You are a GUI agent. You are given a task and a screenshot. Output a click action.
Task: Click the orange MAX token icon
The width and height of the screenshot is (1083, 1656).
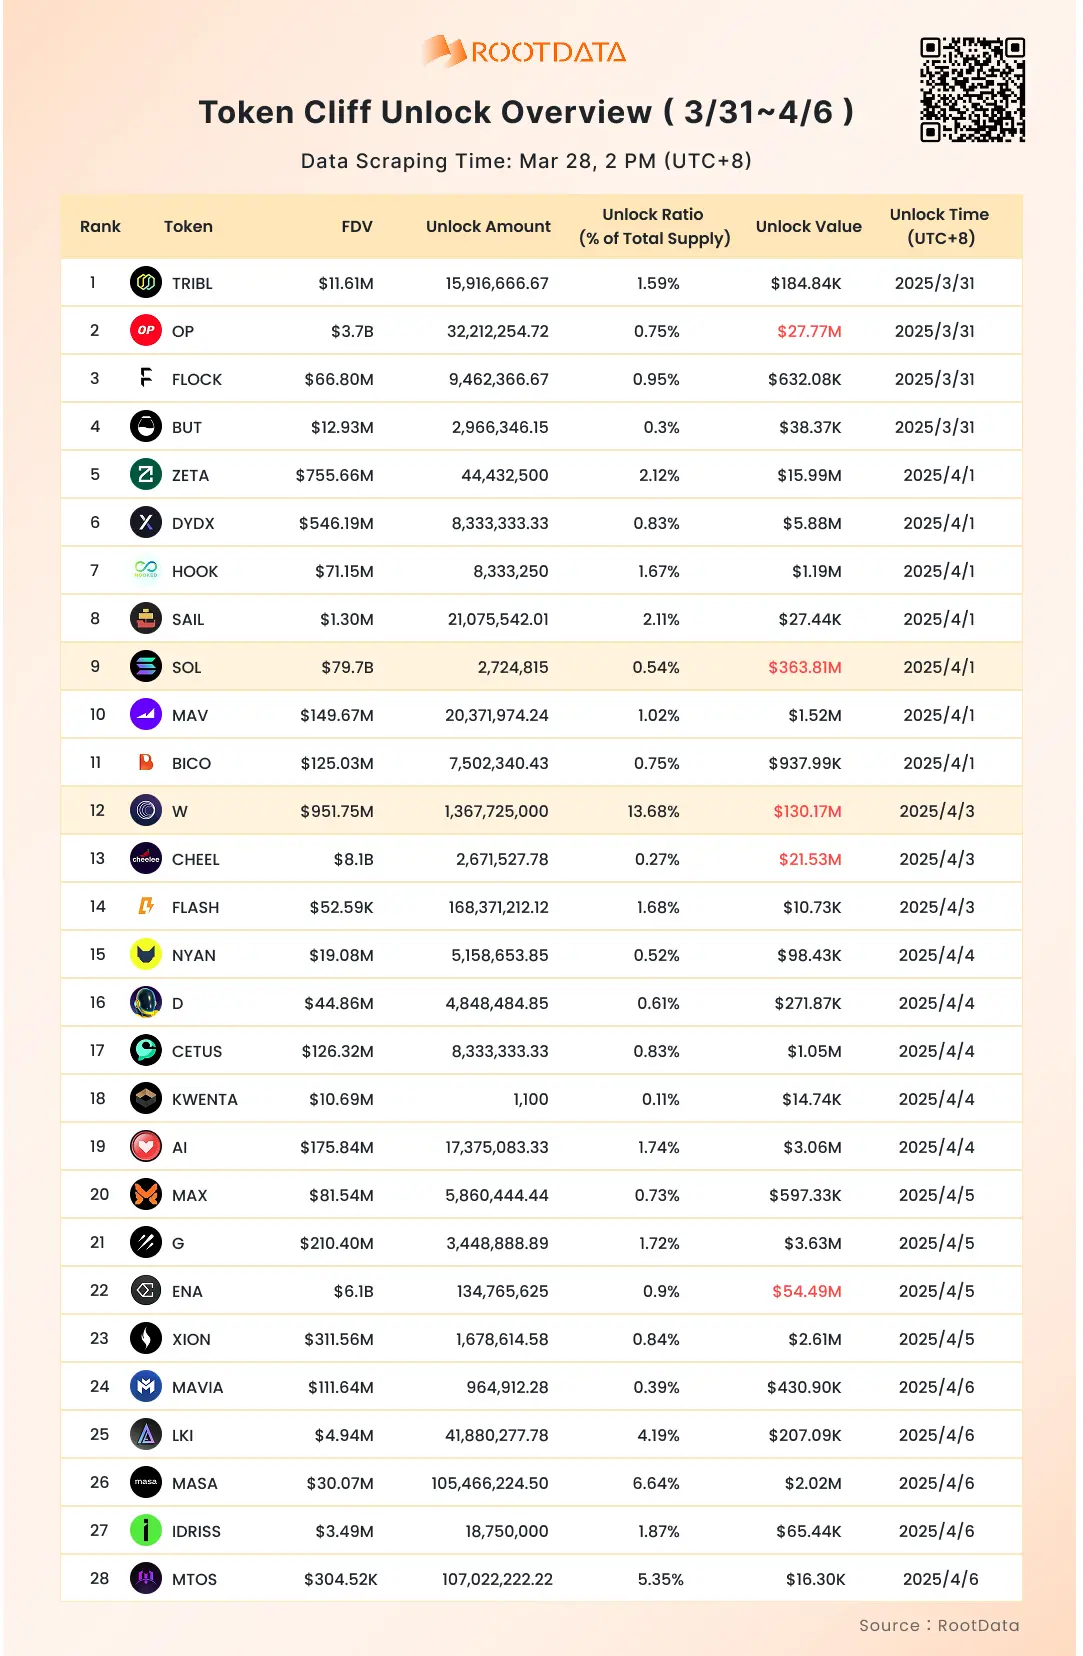point(146,1195)
